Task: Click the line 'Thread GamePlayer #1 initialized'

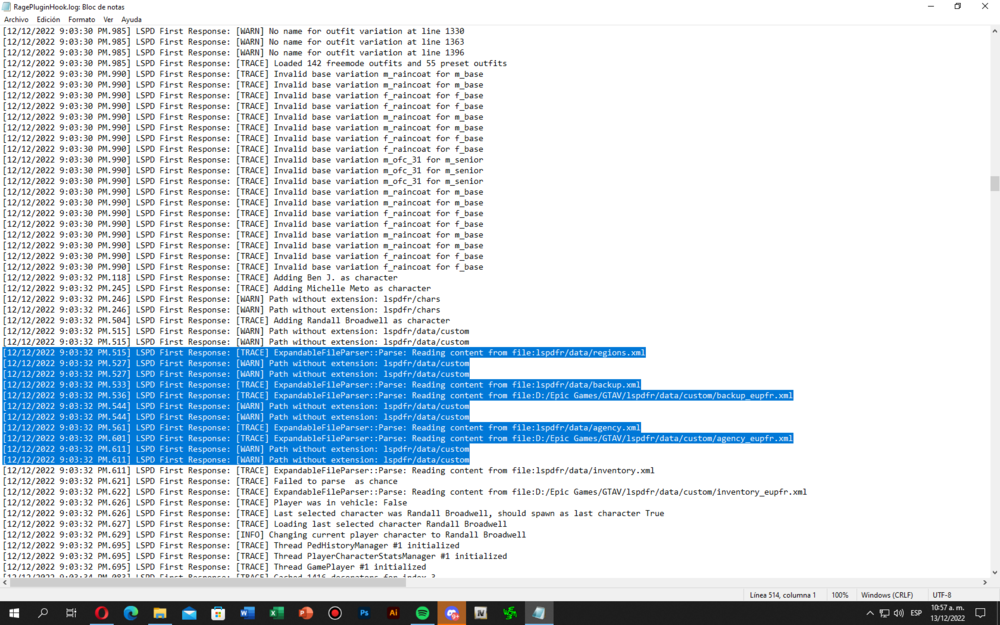Action: point(214,567)
